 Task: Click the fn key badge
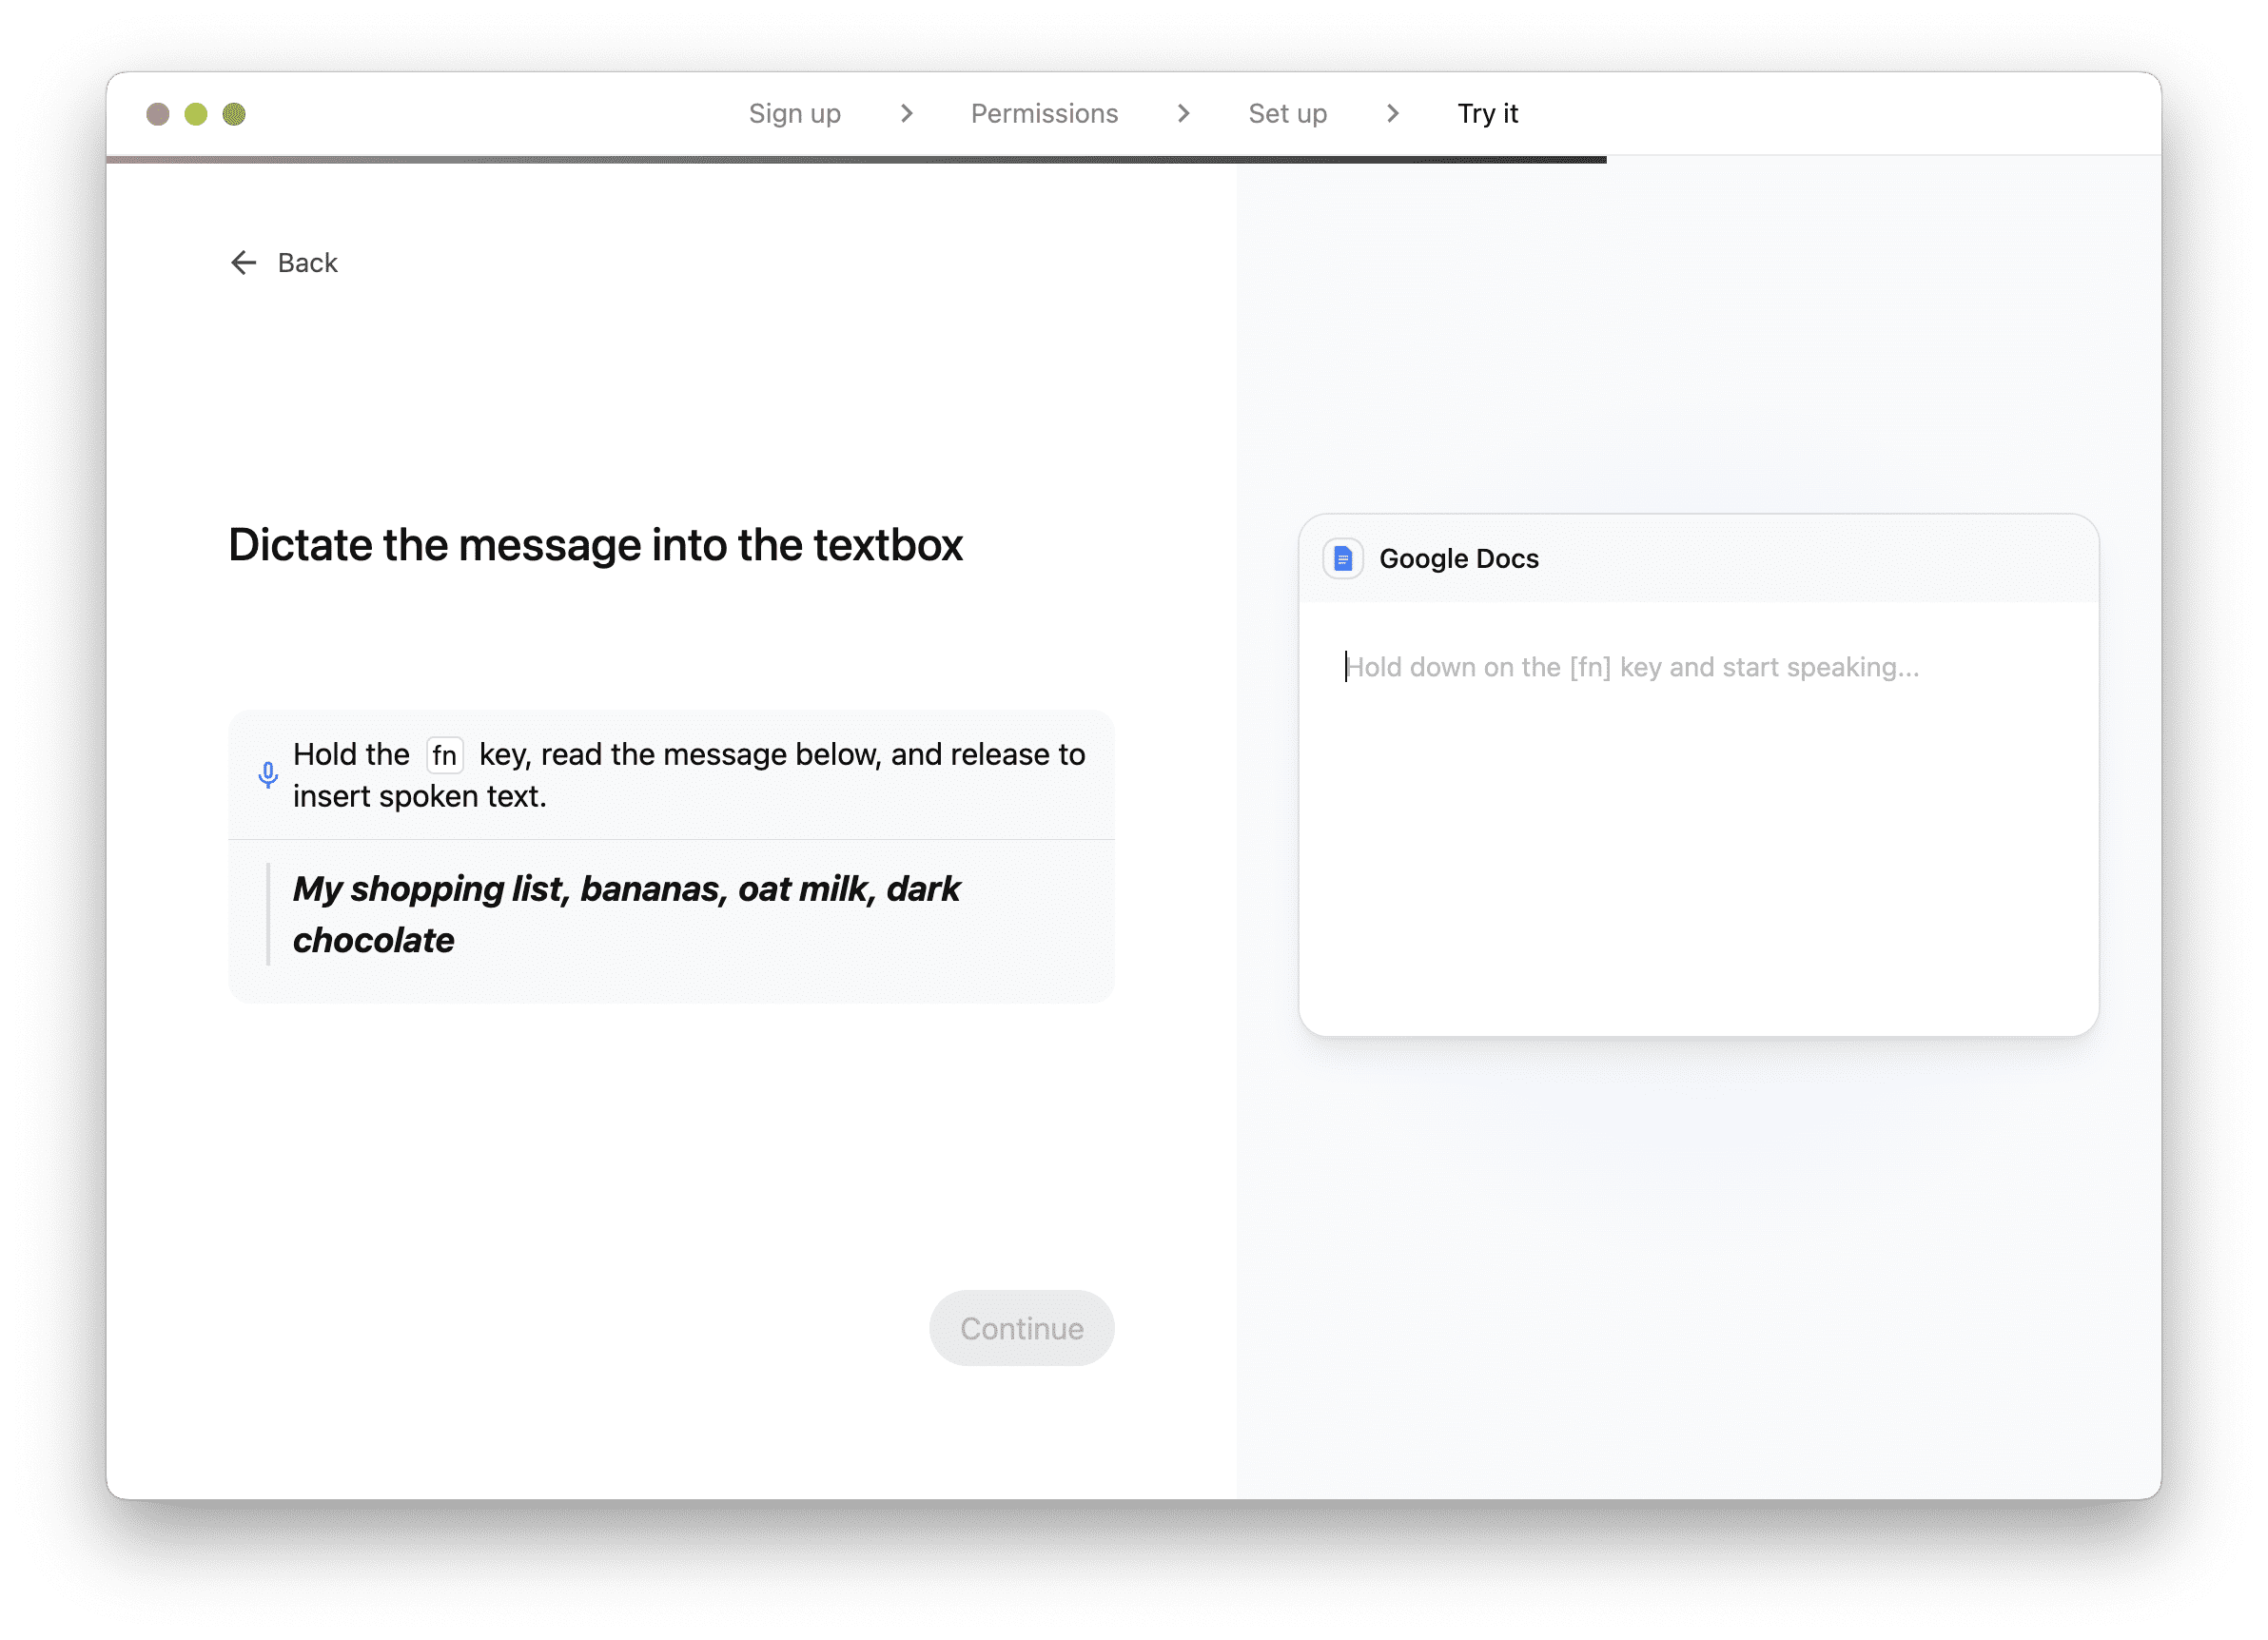444,755
